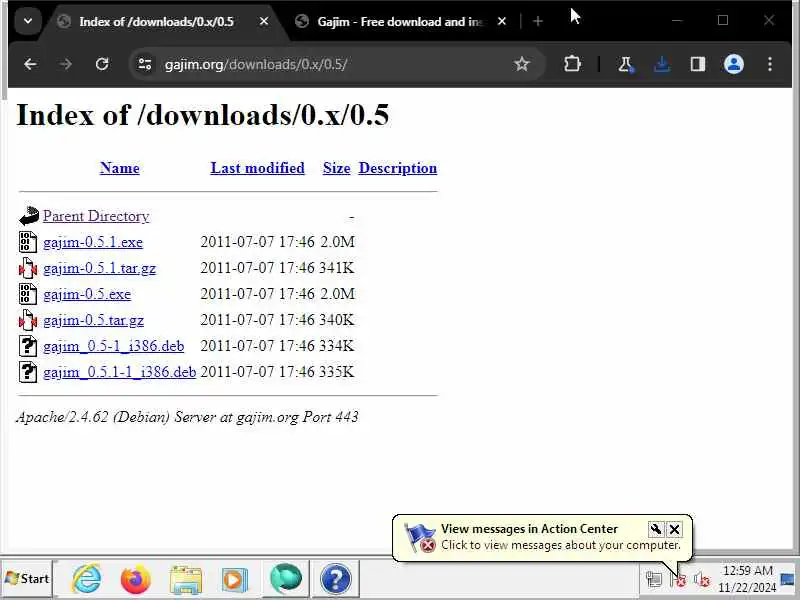This screenshot has height=600, width=800.
Task: Dismiss the Action Center balloon
Action: pos(674,530)
